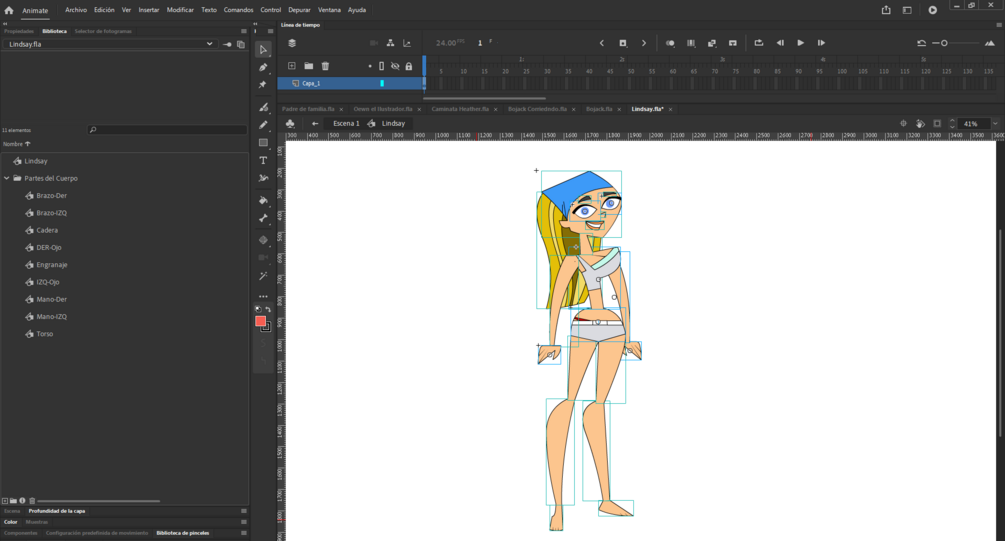The image size is (1005, 541).
Task: Click Escena 1 in the breadcrumb
Action: click(x=346, y=124)
